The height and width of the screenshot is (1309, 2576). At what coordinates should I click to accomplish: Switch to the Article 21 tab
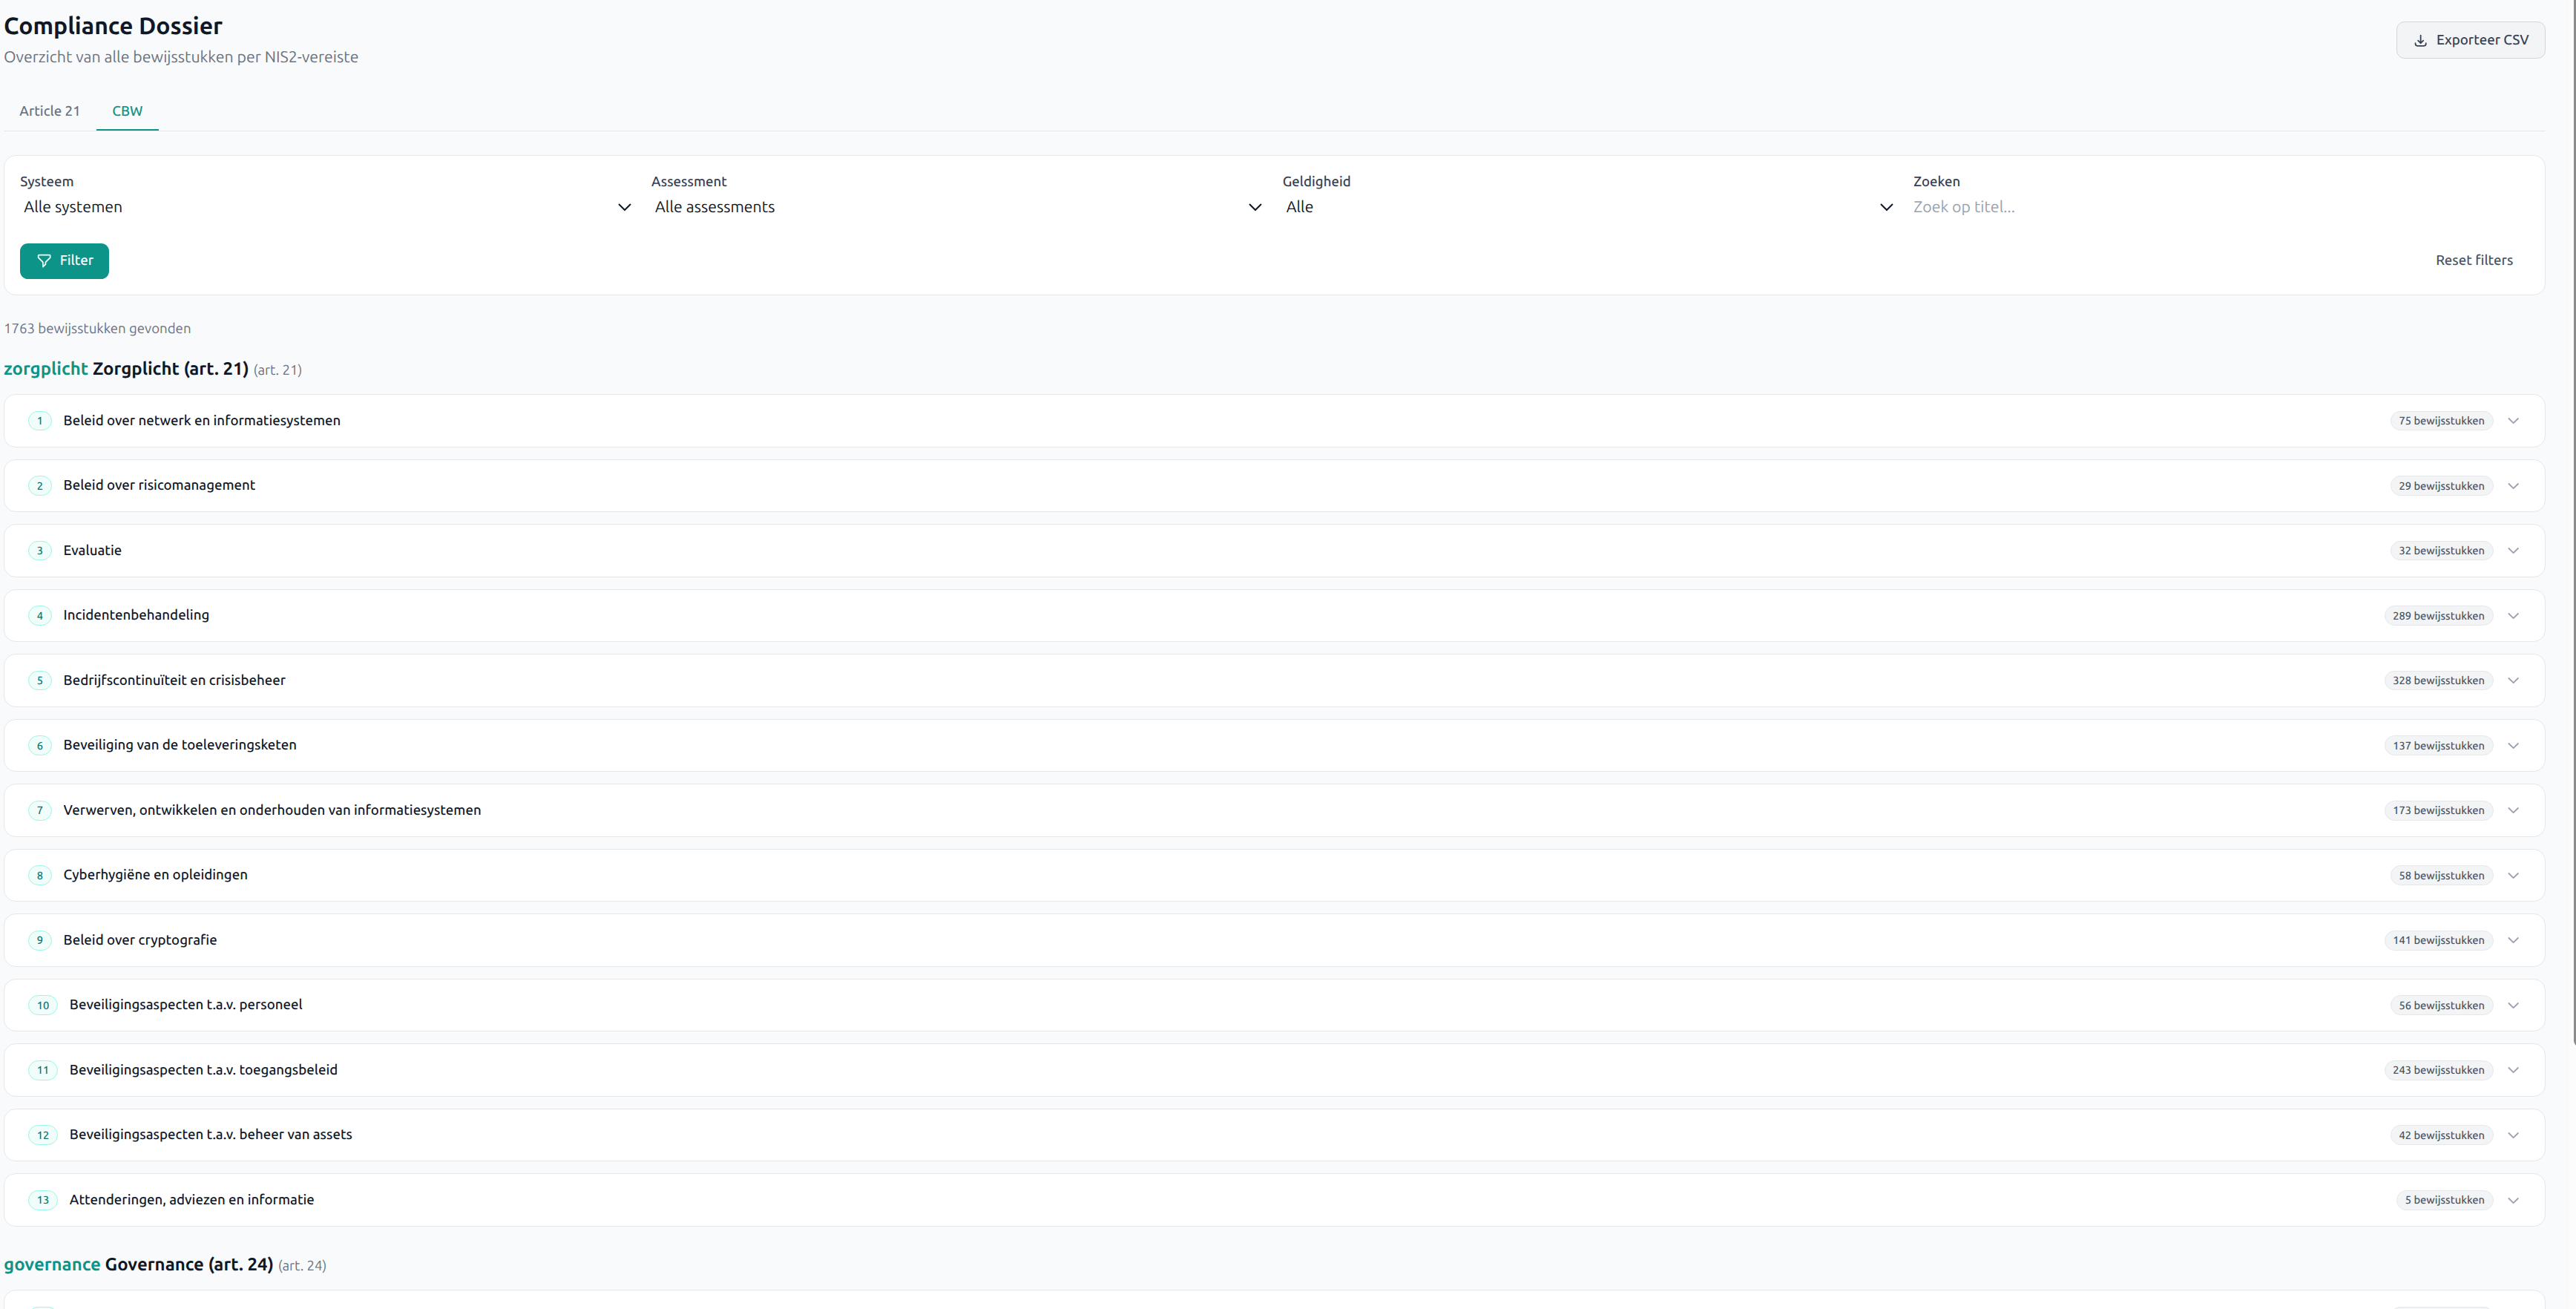point(49,111)
